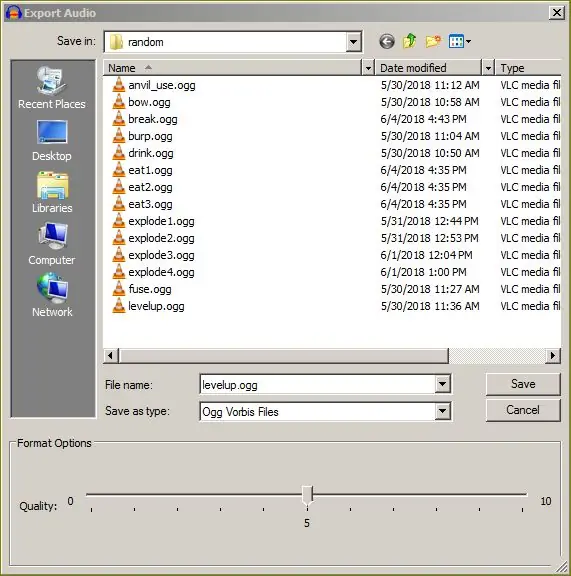Create a new folder

[x=433, y=41]
